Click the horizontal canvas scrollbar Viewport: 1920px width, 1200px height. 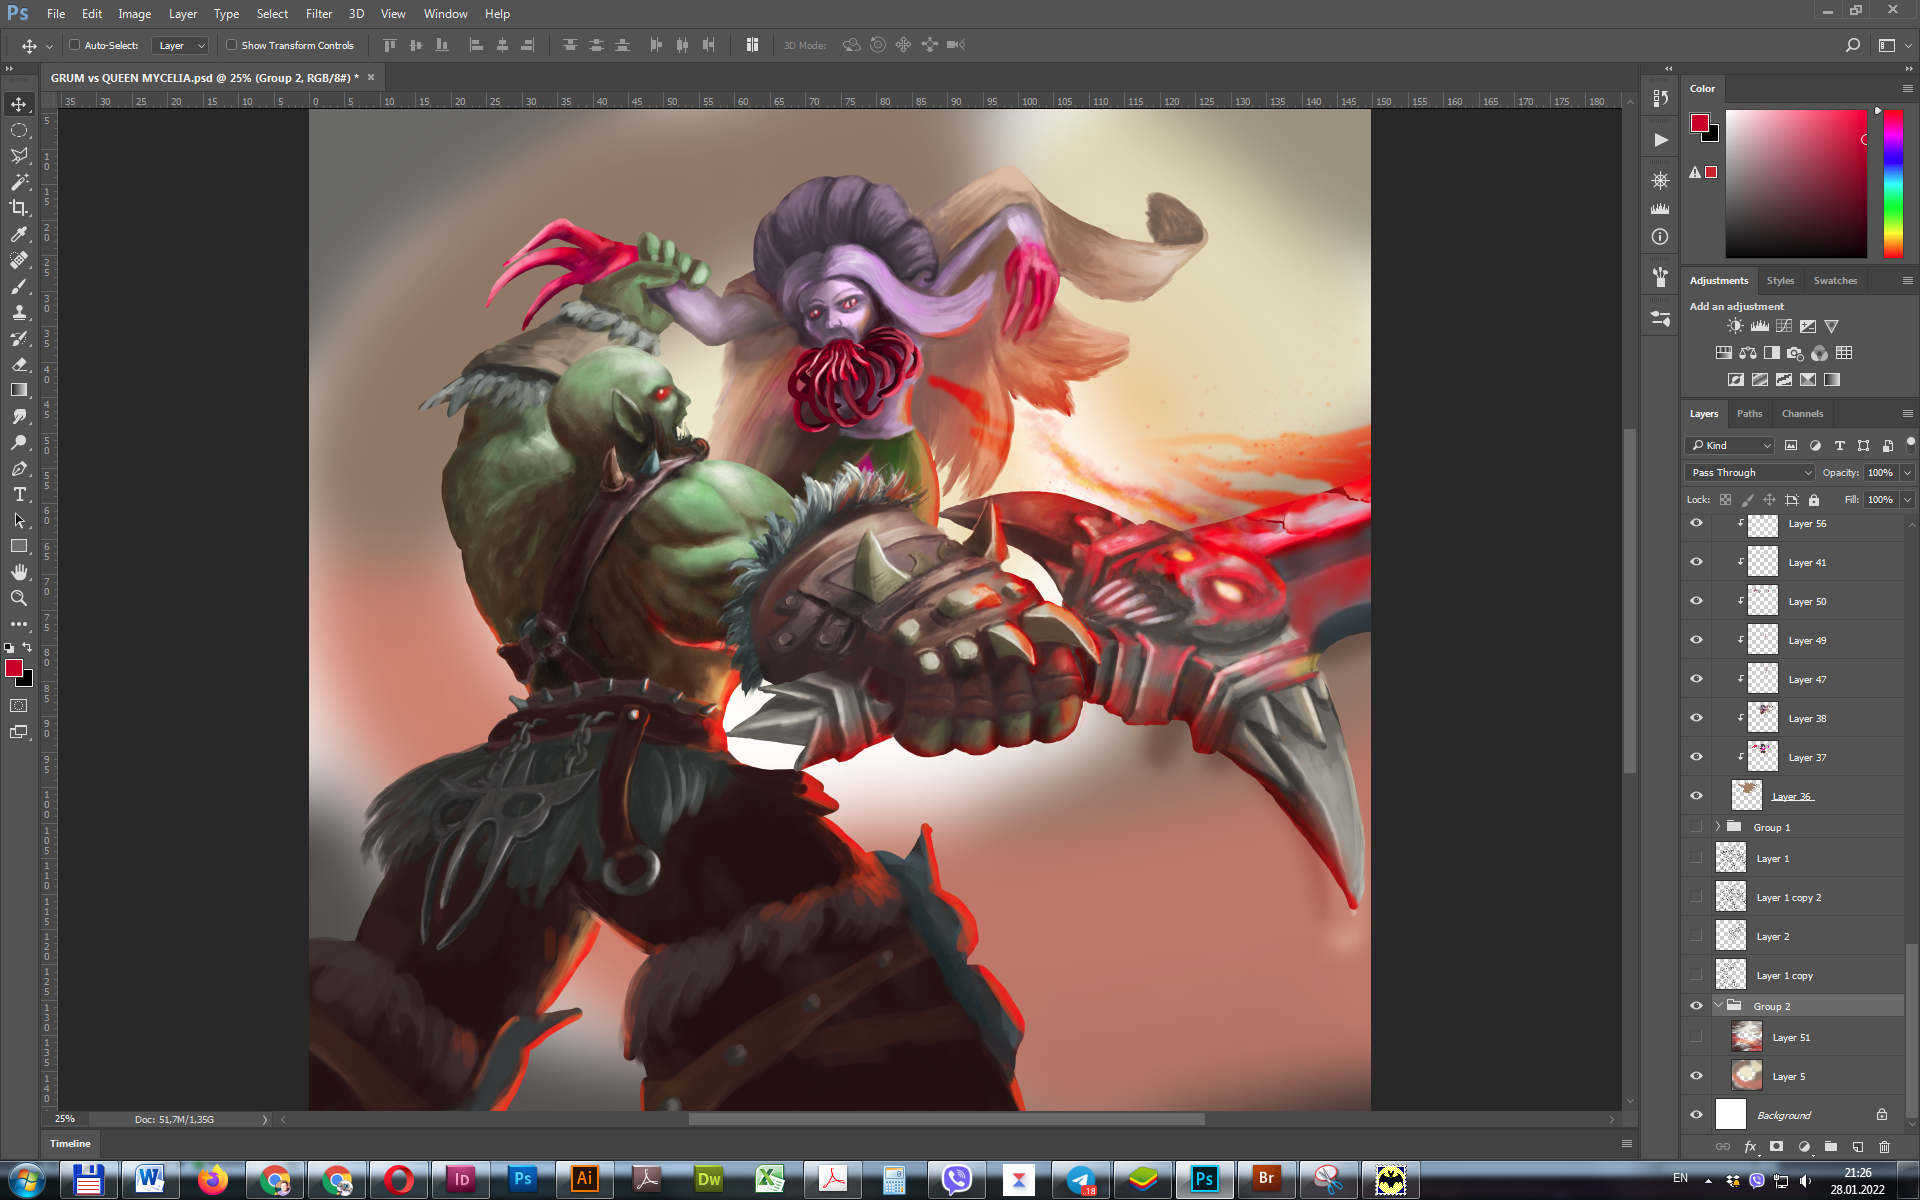point(946,1119)
